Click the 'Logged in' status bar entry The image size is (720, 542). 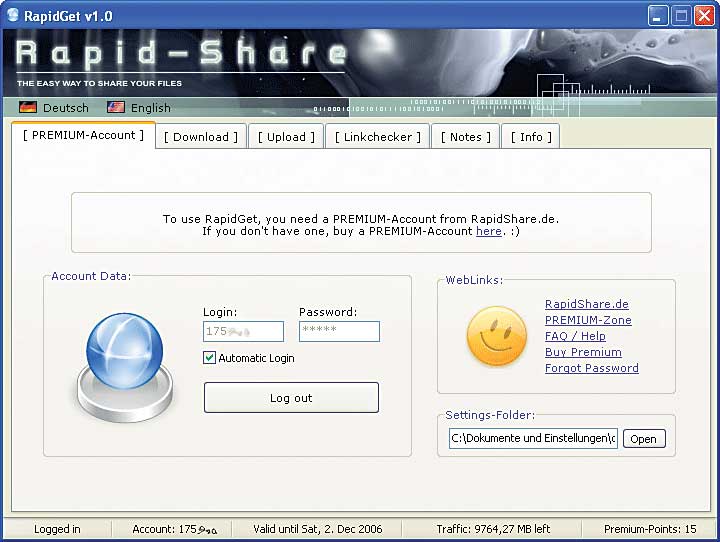tap(57, 529)
